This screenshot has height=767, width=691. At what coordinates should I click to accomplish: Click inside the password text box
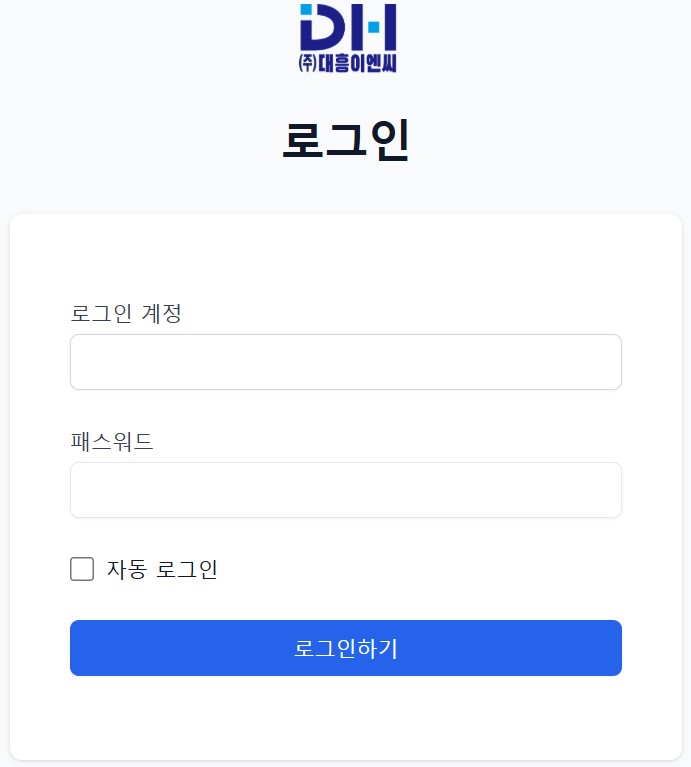pyautogui.click(x=346, y=490)
